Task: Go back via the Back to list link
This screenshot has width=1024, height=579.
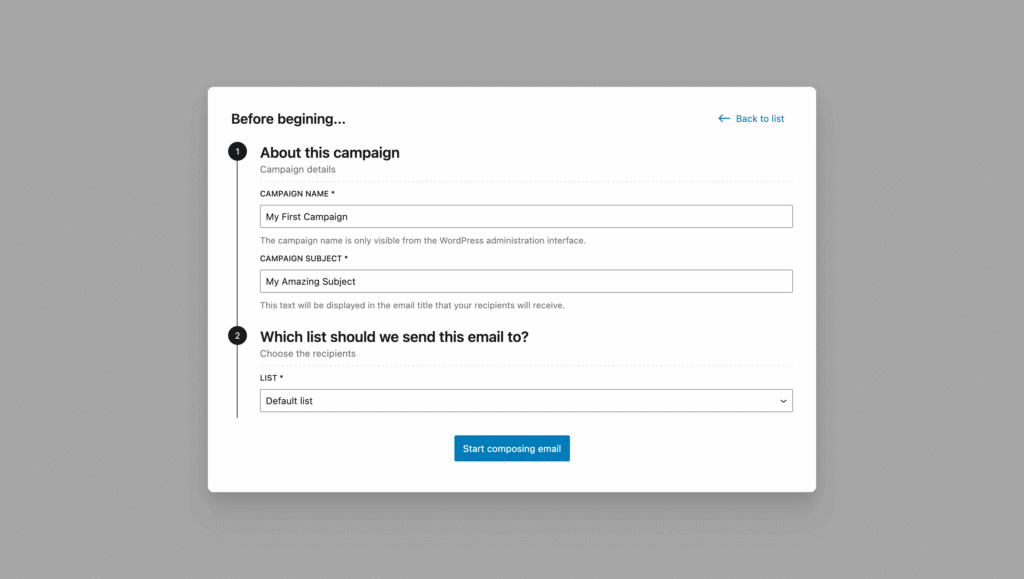Action: tap(759, 119)
